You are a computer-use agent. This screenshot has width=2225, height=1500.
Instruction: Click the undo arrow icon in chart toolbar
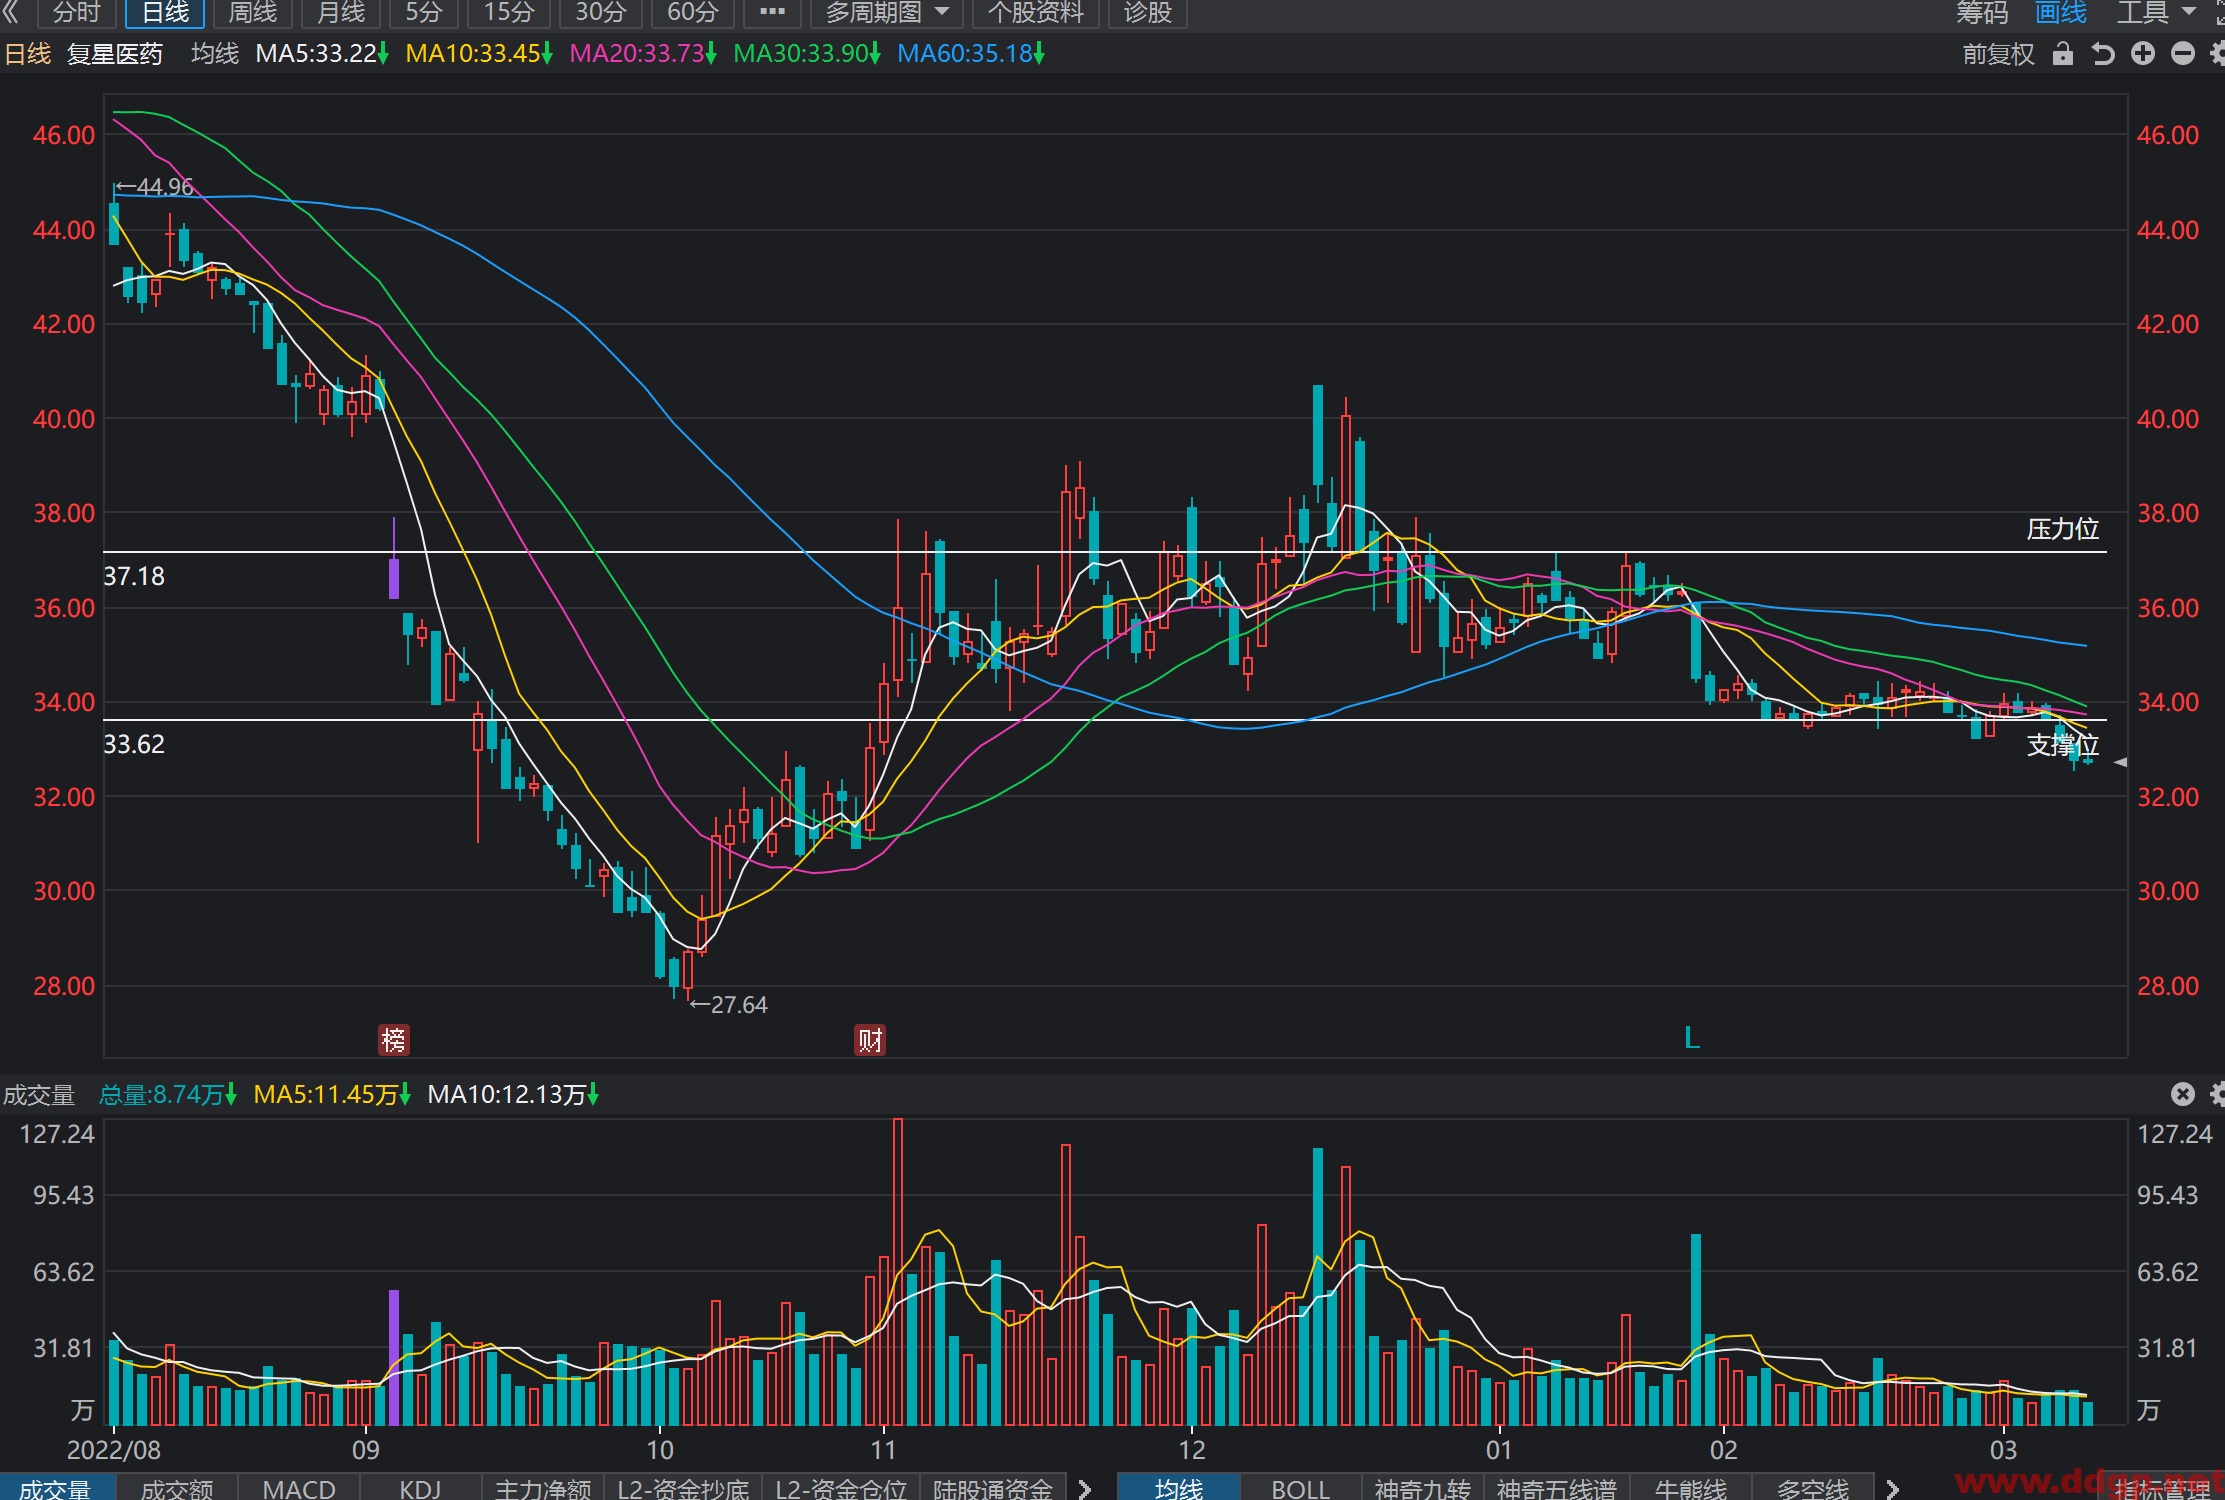[x=2103, y=54]
